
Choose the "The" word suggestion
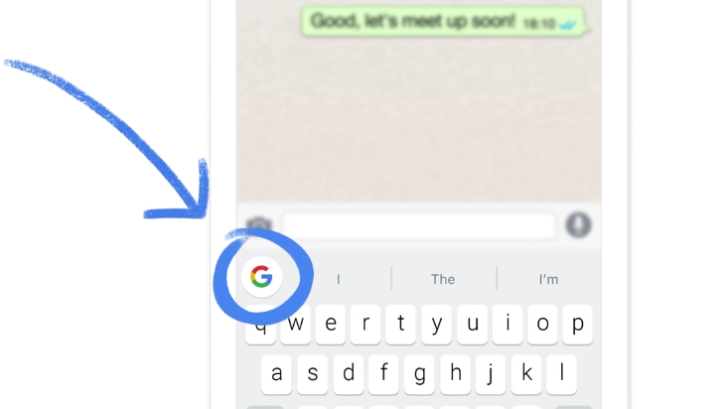(443, 279)
